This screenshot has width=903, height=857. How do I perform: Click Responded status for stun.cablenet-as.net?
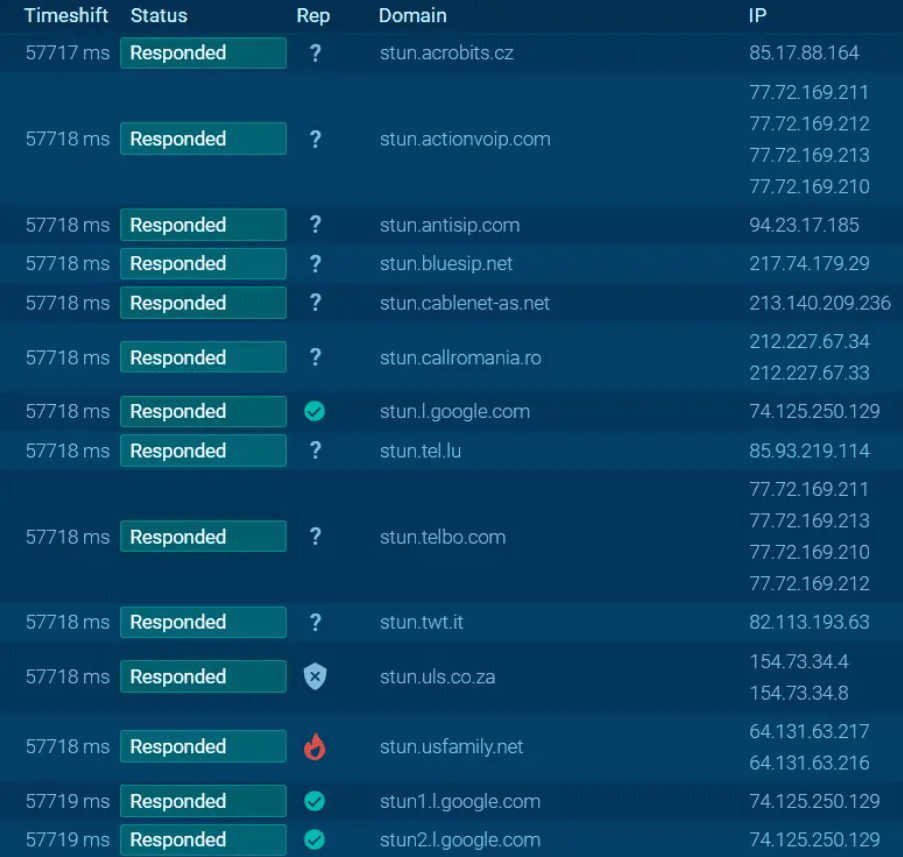[x=203, y=303]
